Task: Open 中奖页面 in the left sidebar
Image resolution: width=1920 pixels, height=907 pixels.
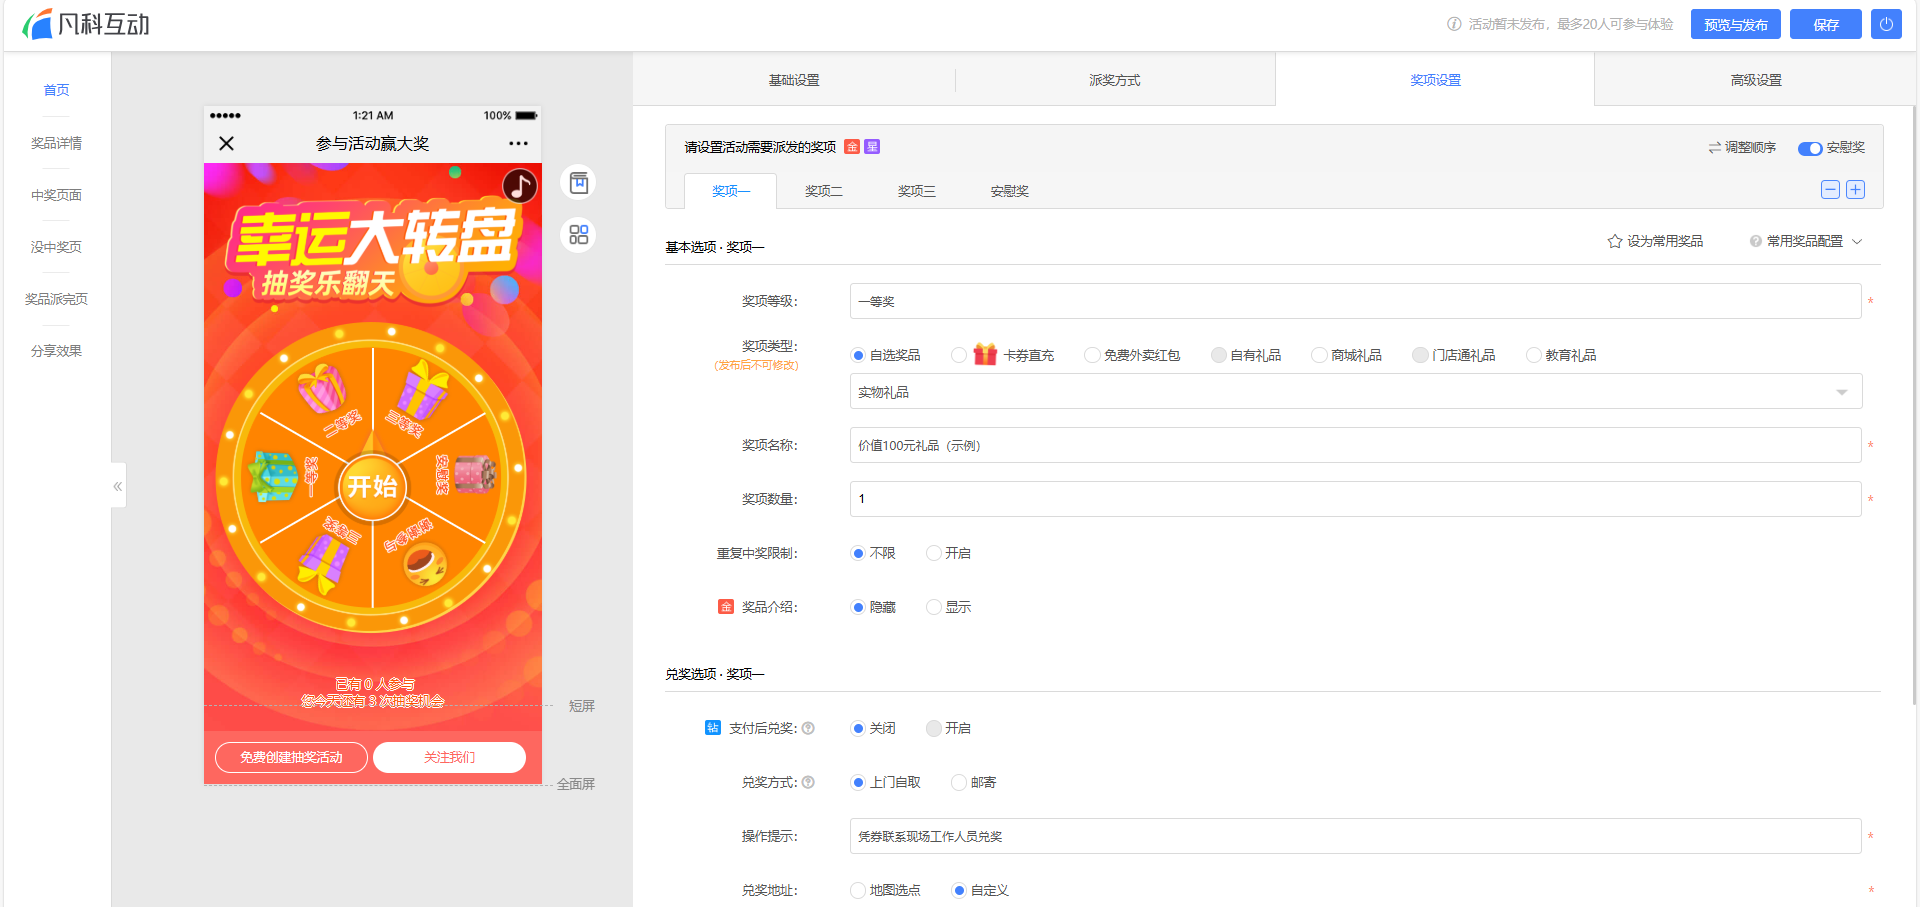Action: tap(56, 195)
